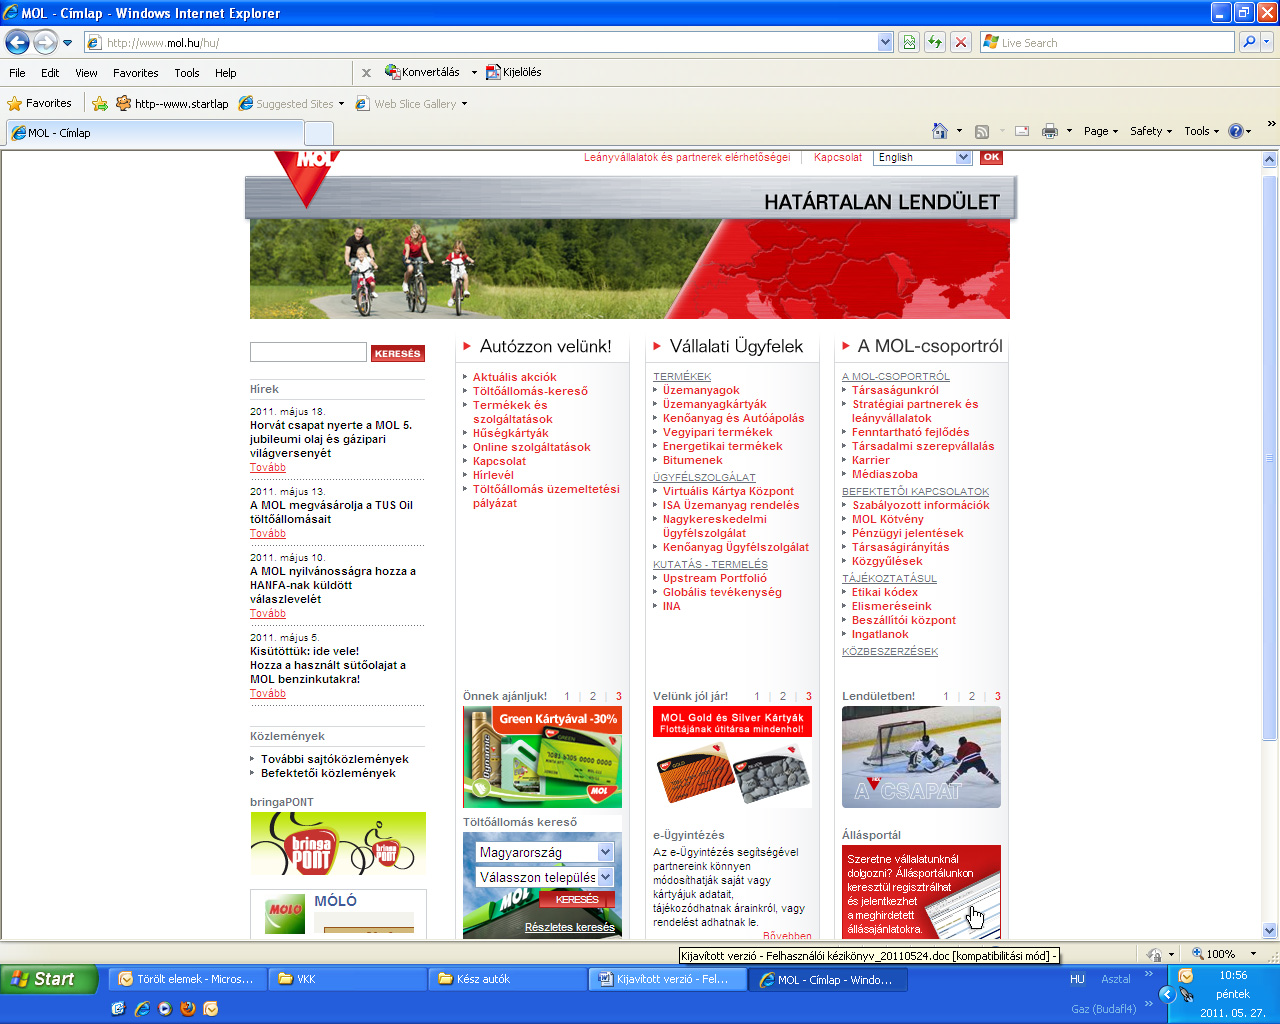Screen dimensions: 1280x1024
Task: Click the Társaságunkról link
Action: pos(895,390)
